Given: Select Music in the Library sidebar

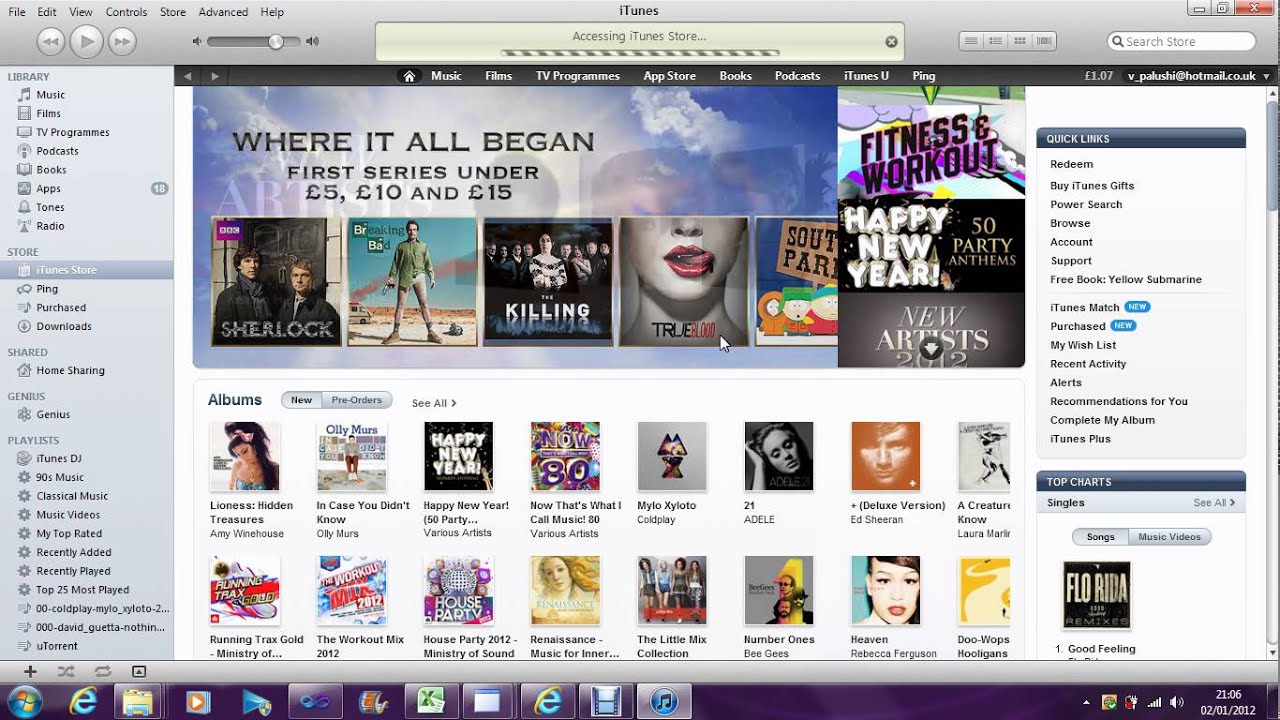Looking at the screenshot, I should pos(50,95).
